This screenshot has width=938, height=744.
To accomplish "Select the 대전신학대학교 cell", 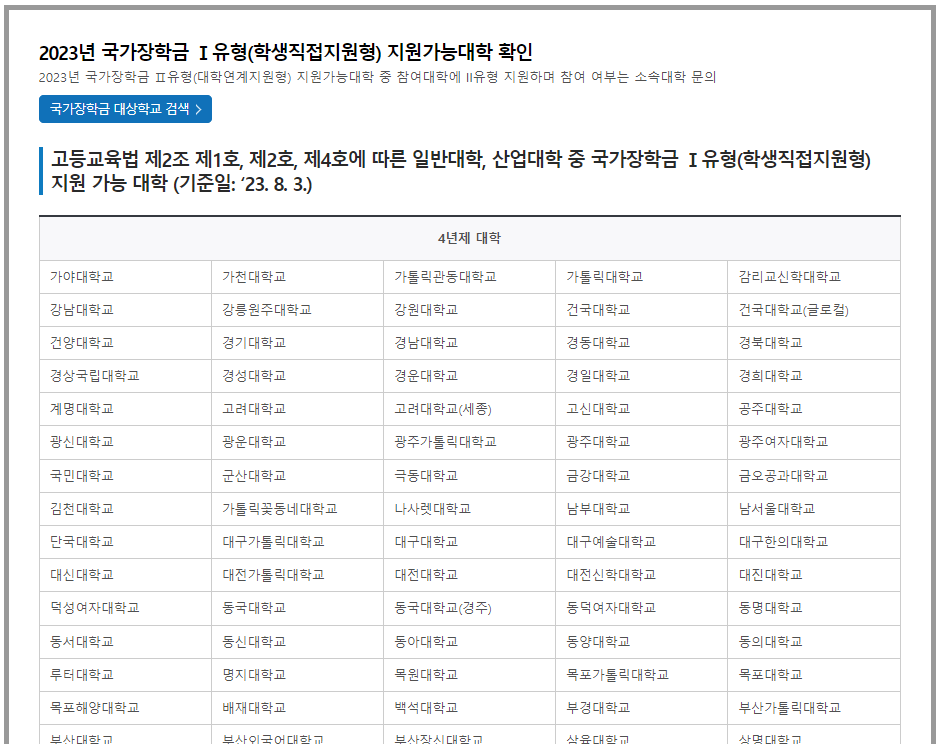I will [641, 575].
